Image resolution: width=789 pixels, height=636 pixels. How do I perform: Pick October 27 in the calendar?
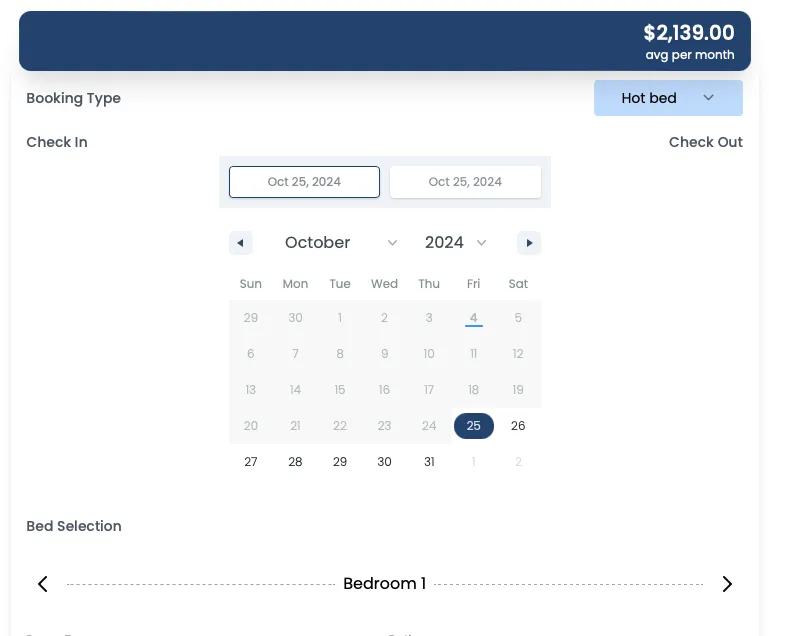coord(251,462)
